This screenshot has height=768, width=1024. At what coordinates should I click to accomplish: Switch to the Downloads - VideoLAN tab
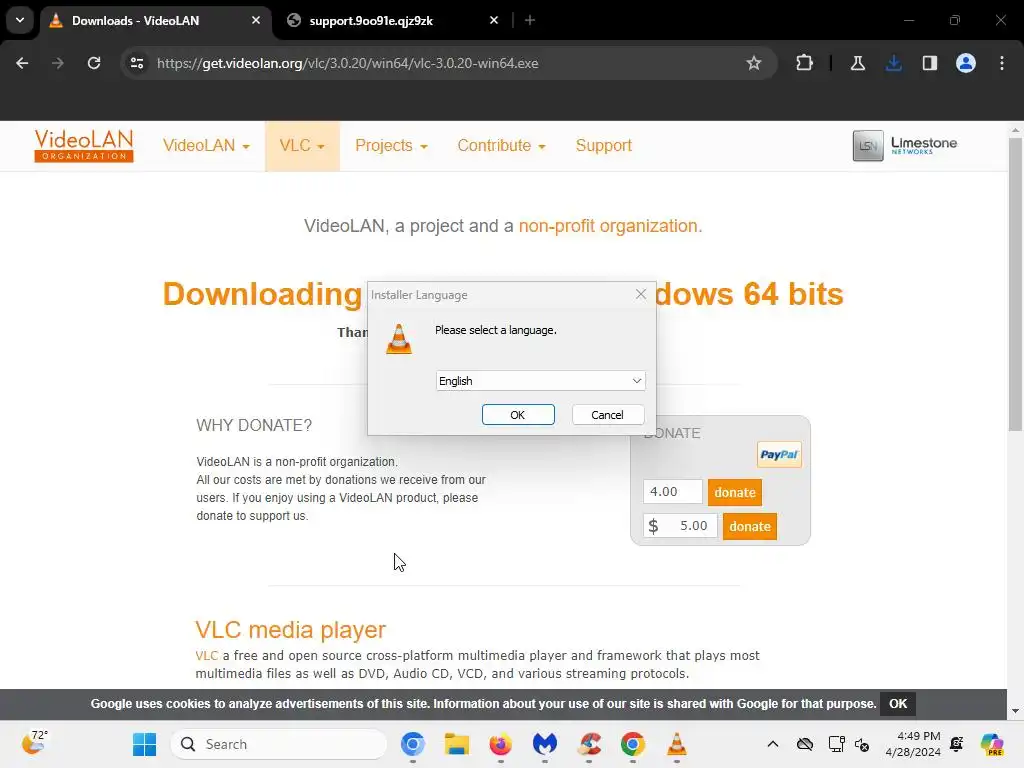(155, 21)
